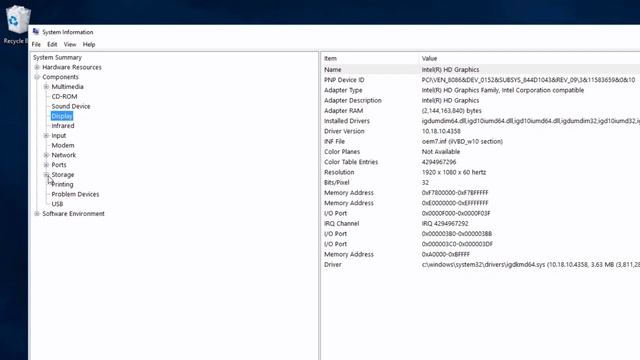Screen dimensions: 640x360
Task: Collapse the Components node
Action: click(37, 77)
